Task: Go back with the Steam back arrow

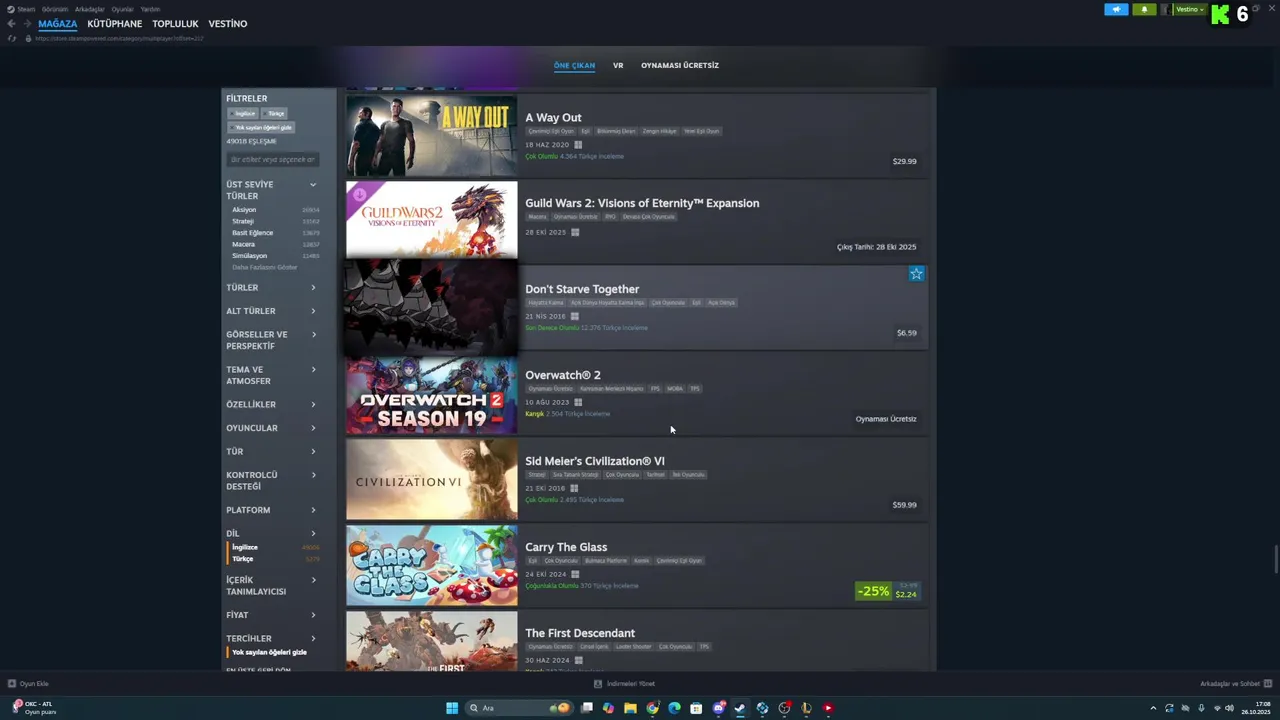Action: click(11, 24)
